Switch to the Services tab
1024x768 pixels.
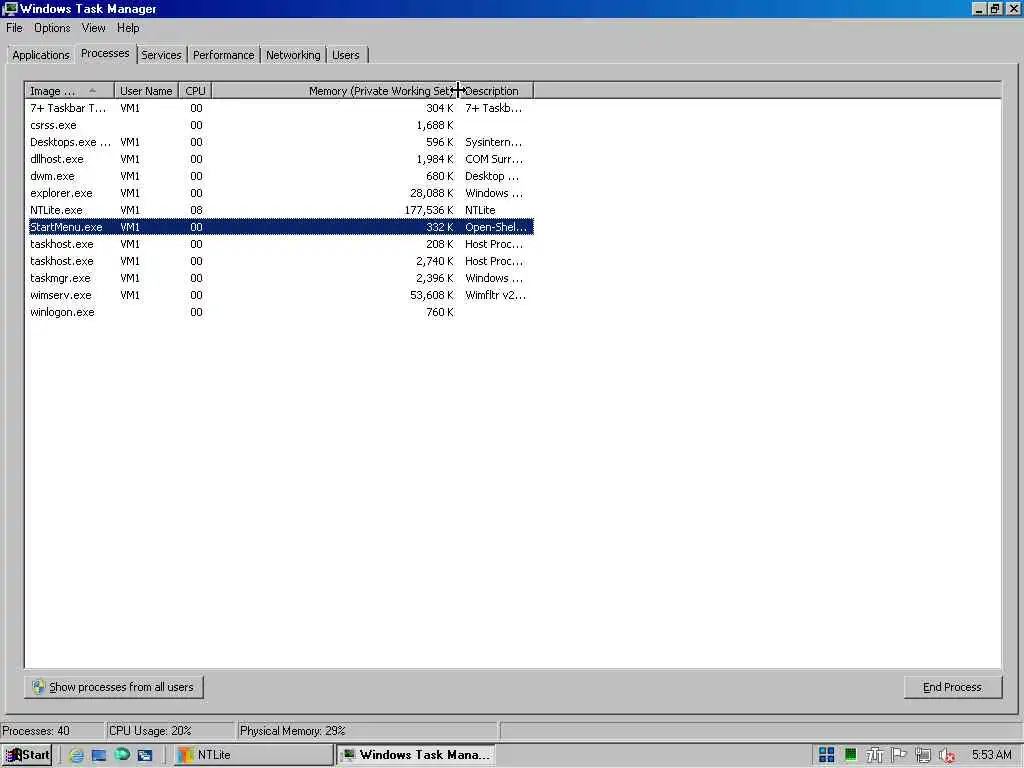[161, 55]
